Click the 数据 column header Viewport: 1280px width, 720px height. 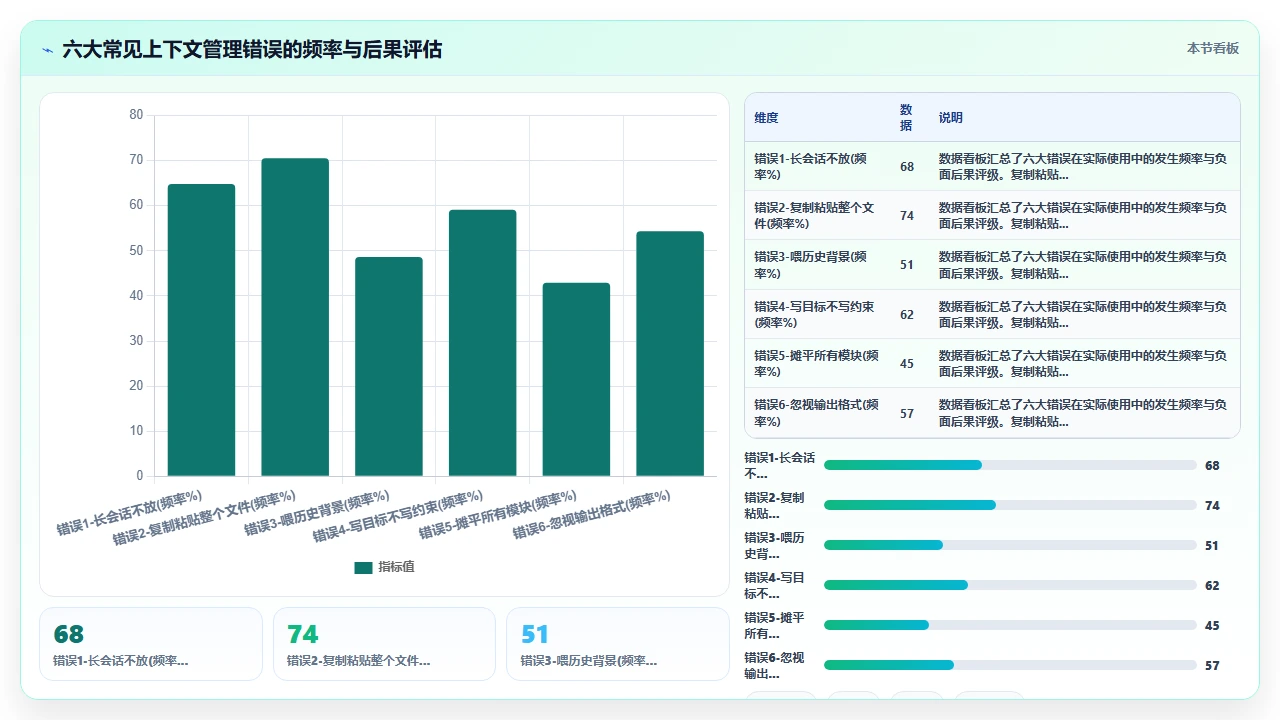[906, 118]
